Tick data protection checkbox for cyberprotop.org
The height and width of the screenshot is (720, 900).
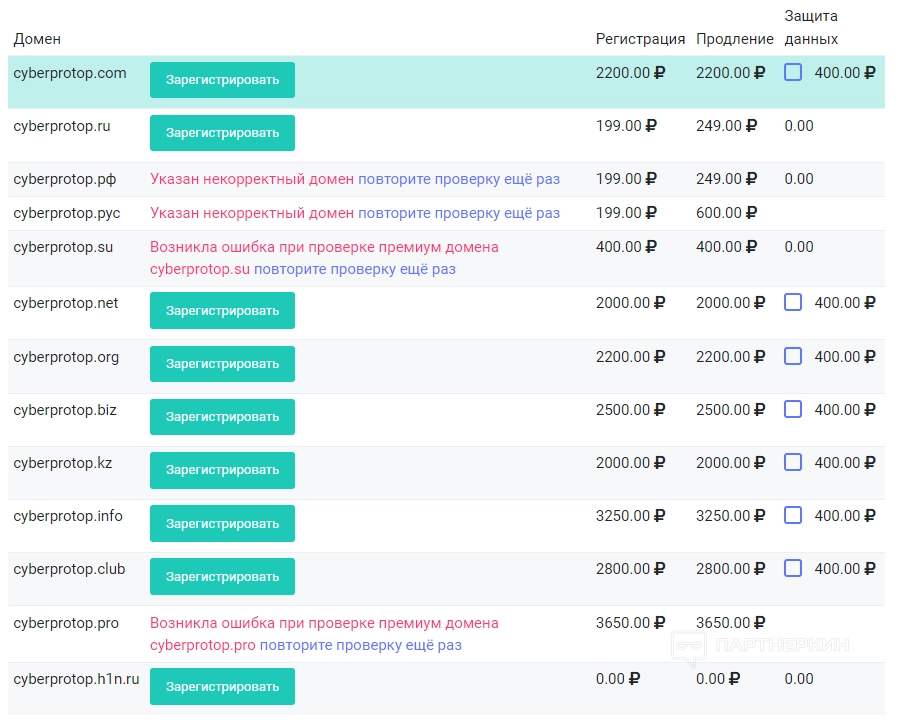pyautogui.click(x=793, y=356)
